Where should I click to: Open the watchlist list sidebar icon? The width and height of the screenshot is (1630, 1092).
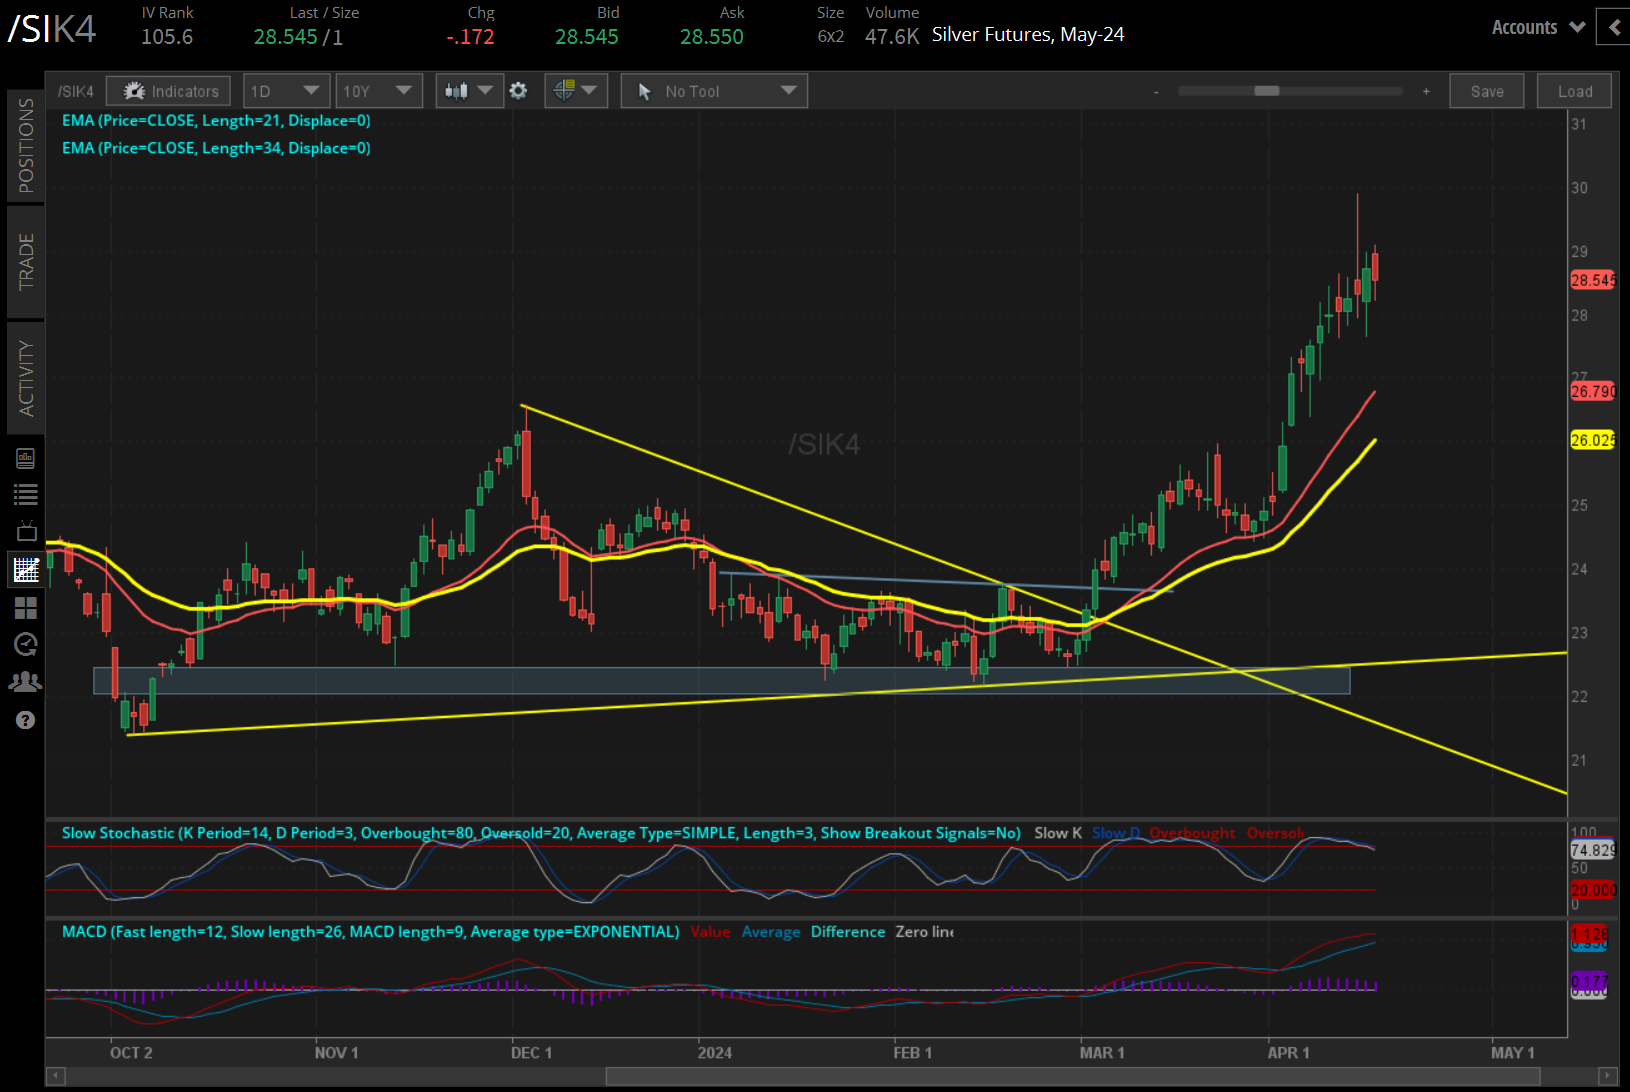[x=26, y=494]
